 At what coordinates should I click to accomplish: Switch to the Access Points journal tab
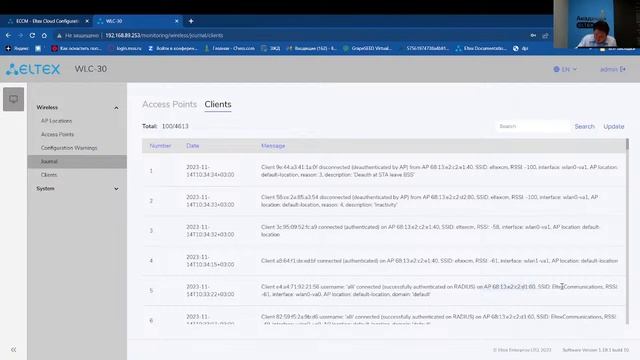click(x=169, y=104)
